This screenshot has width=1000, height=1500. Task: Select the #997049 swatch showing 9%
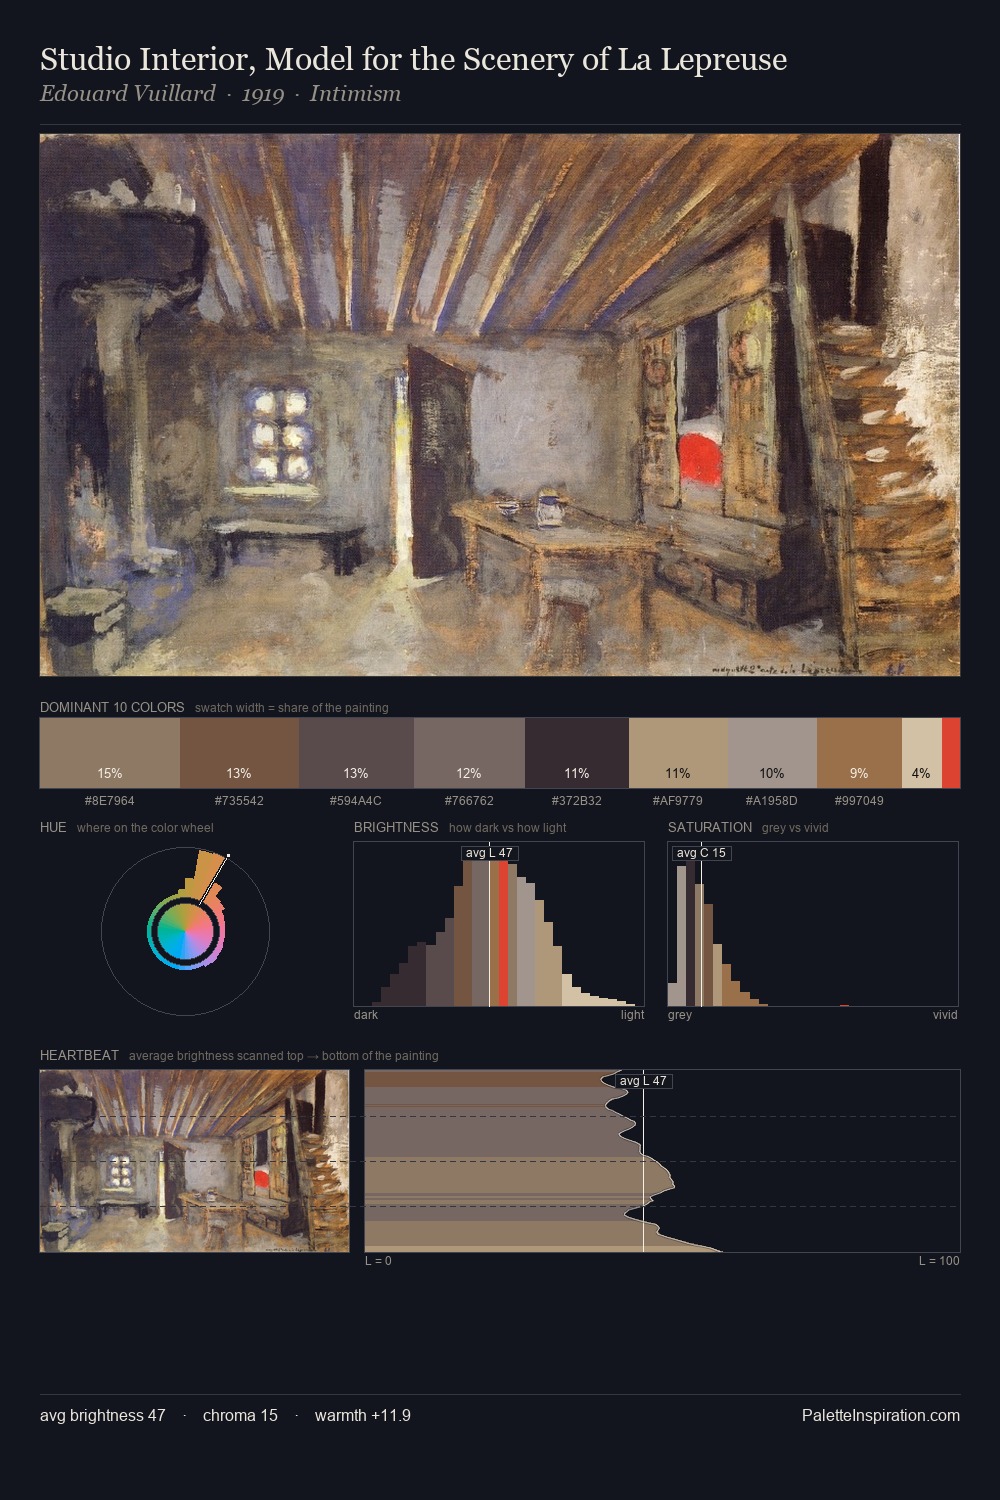[859, 753]
